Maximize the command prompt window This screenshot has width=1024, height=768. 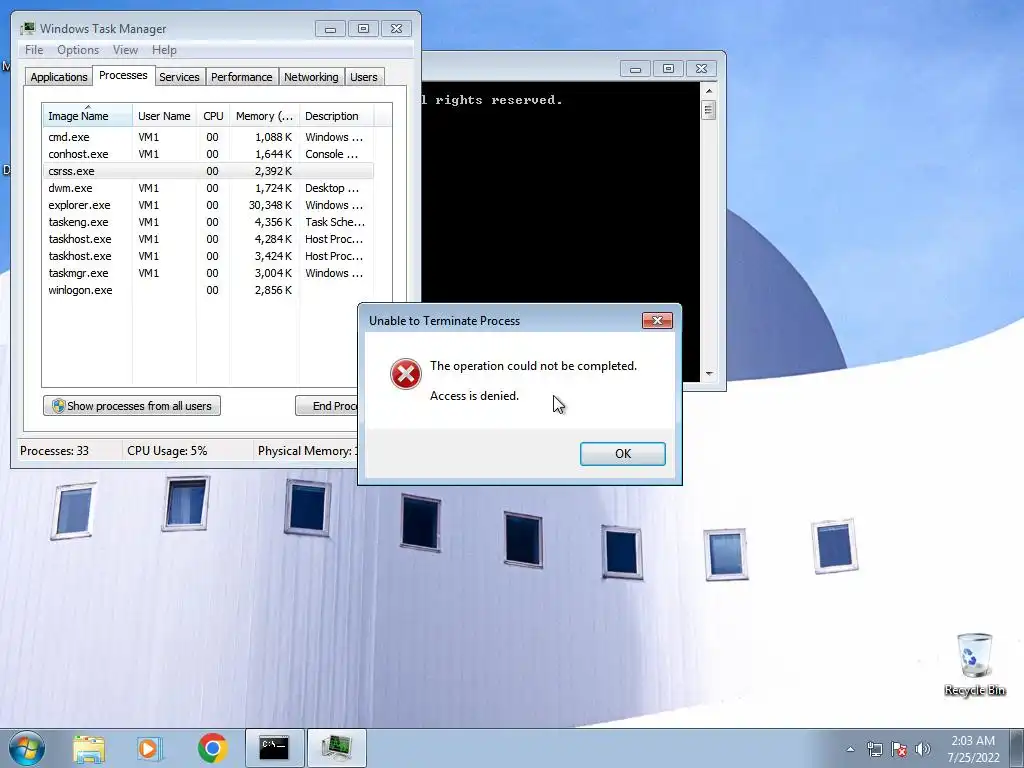(x=668, y=69)
